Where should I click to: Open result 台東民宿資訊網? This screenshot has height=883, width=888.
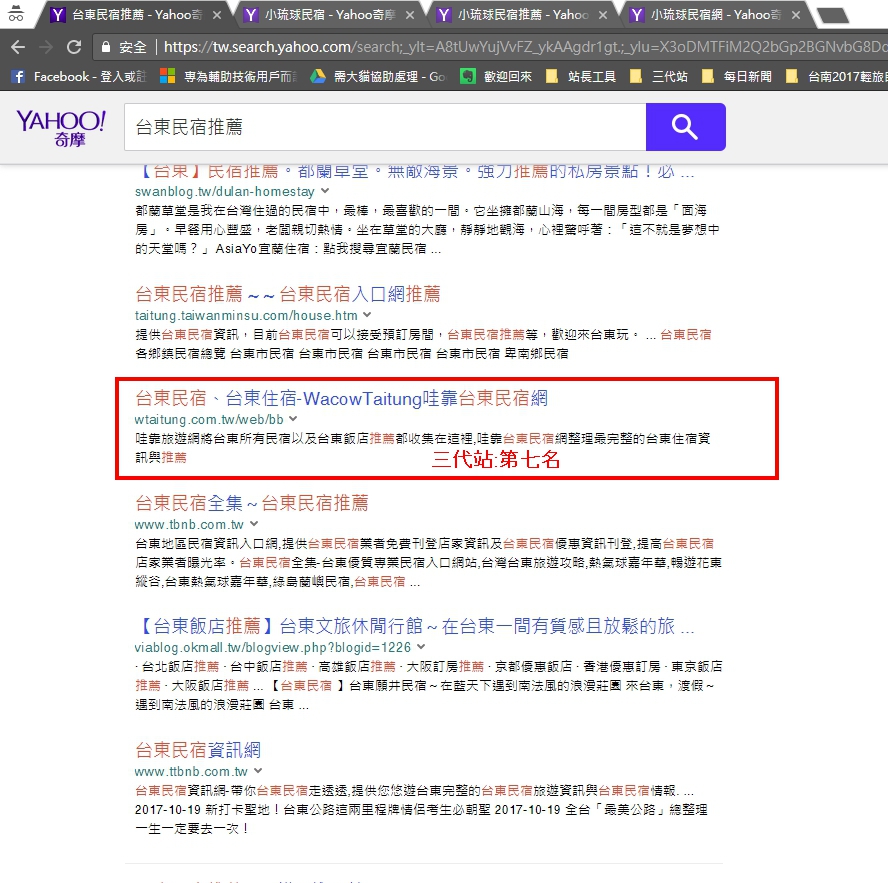pyautogui.click(x=198, y=750)
